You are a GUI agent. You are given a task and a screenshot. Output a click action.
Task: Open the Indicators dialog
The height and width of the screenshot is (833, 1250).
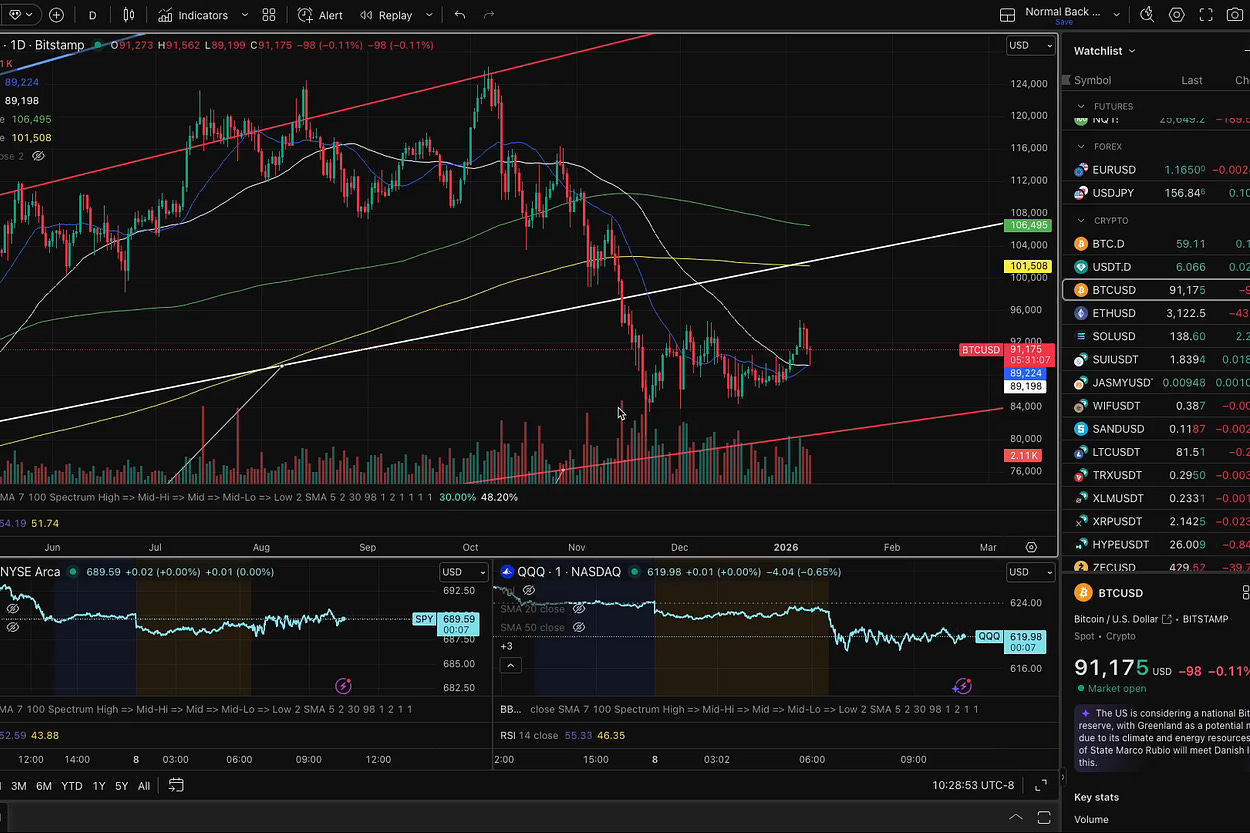(193, 15)
